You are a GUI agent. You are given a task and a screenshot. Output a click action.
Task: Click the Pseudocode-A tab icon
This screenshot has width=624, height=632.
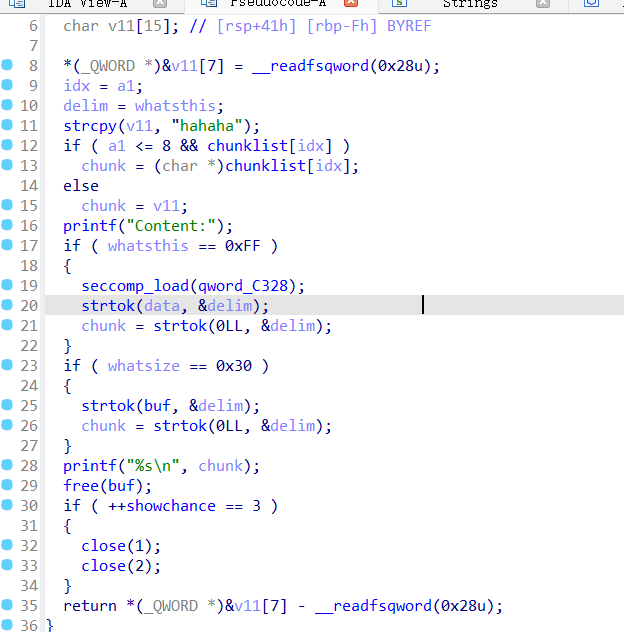coord(209,4)
